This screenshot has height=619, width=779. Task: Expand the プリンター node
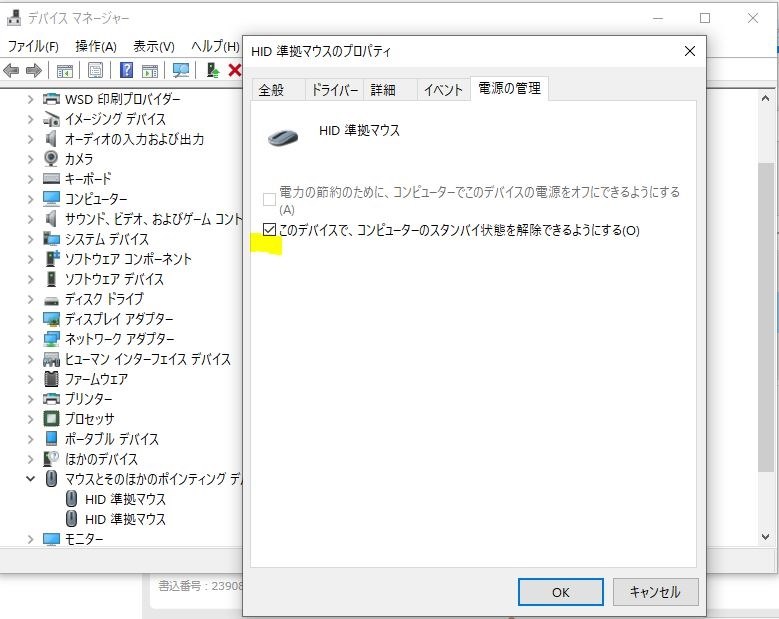point(30,398)
